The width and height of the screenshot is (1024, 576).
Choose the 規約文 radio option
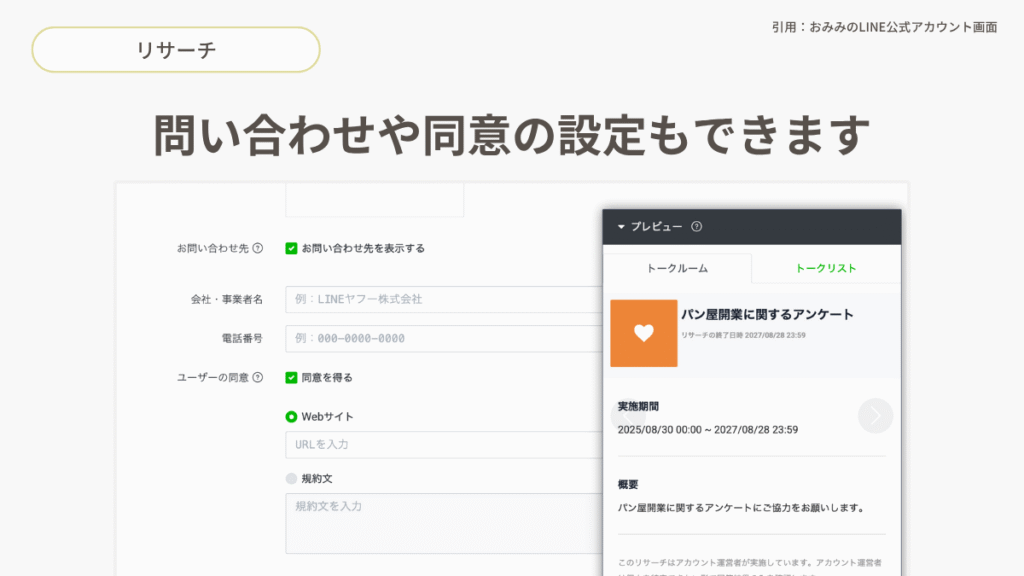point(291,479)
